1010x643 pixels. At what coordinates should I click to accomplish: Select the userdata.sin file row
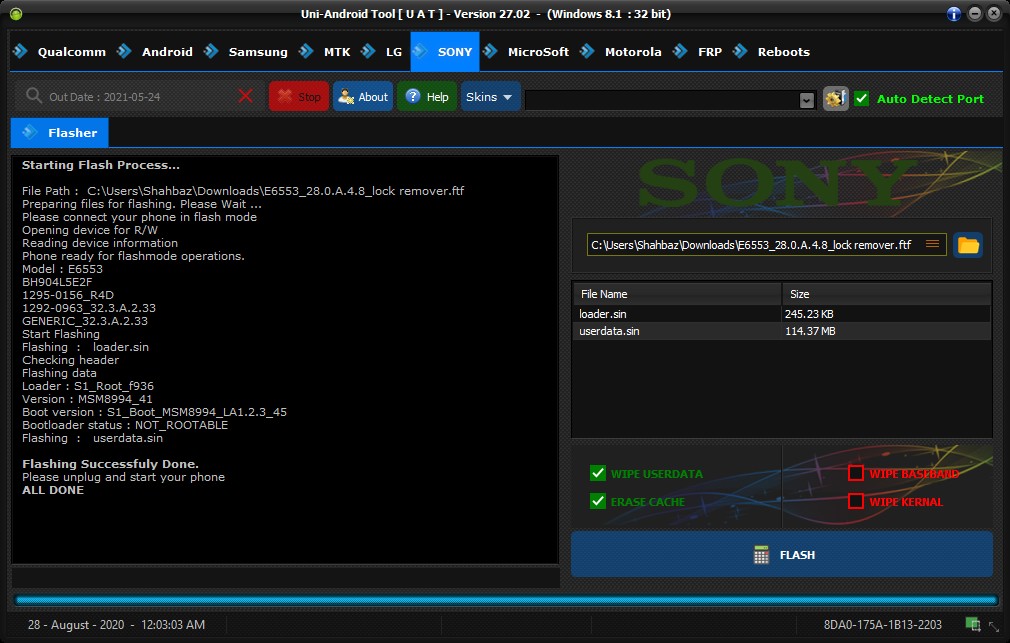(782, 331)
